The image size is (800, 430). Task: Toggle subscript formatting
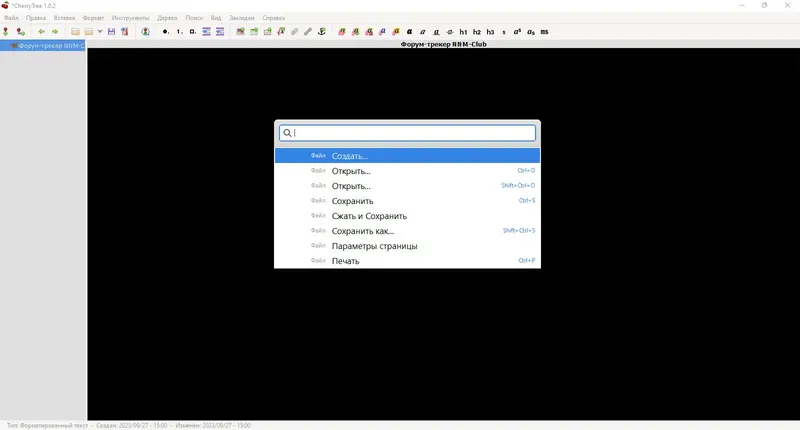tap(531, 32)
